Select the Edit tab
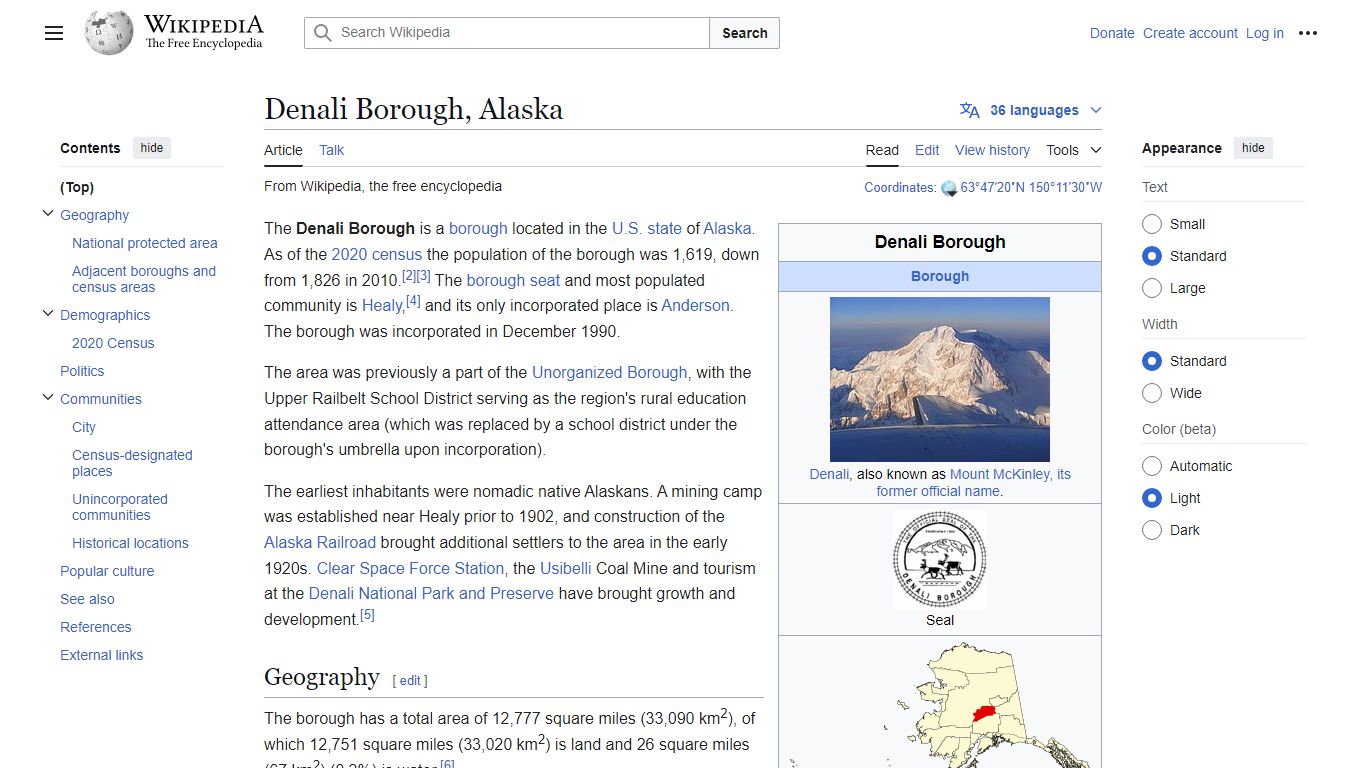The width and height of the screenshot is (1366, 768). click(x=927, y=150)
